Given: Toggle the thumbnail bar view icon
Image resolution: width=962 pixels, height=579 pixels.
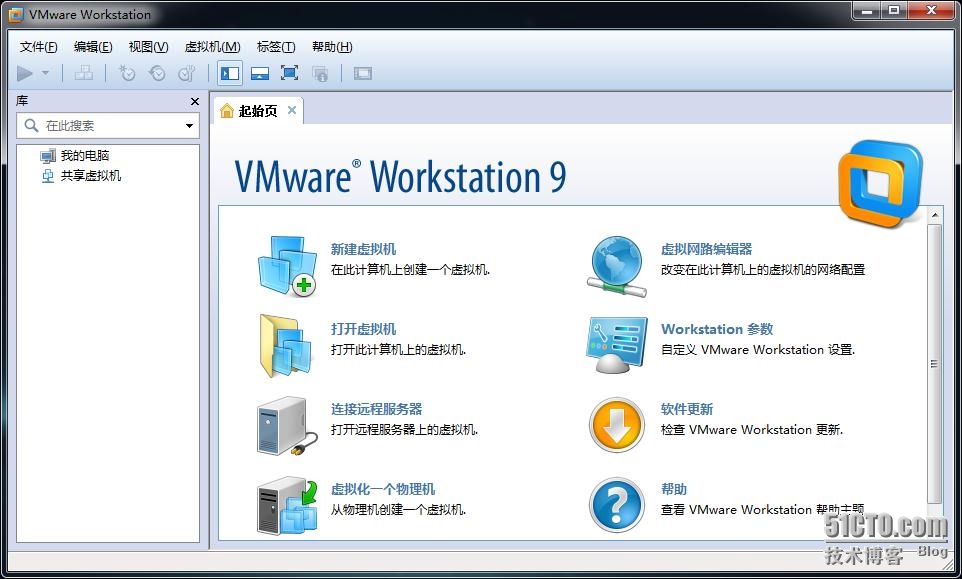Looking at the screenshot, I should (260, 74).
